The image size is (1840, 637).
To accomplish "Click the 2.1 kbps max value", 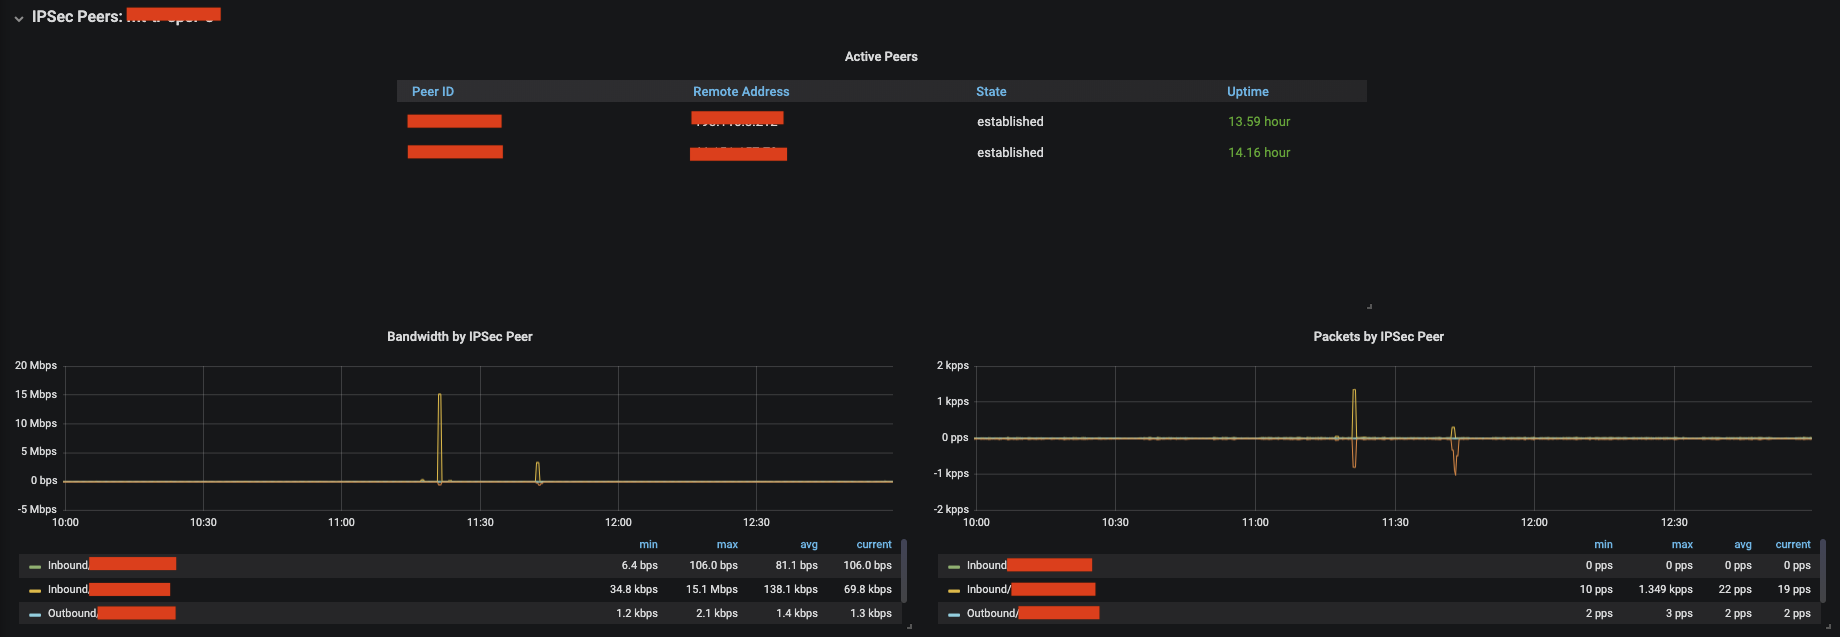I will point(717,614).
